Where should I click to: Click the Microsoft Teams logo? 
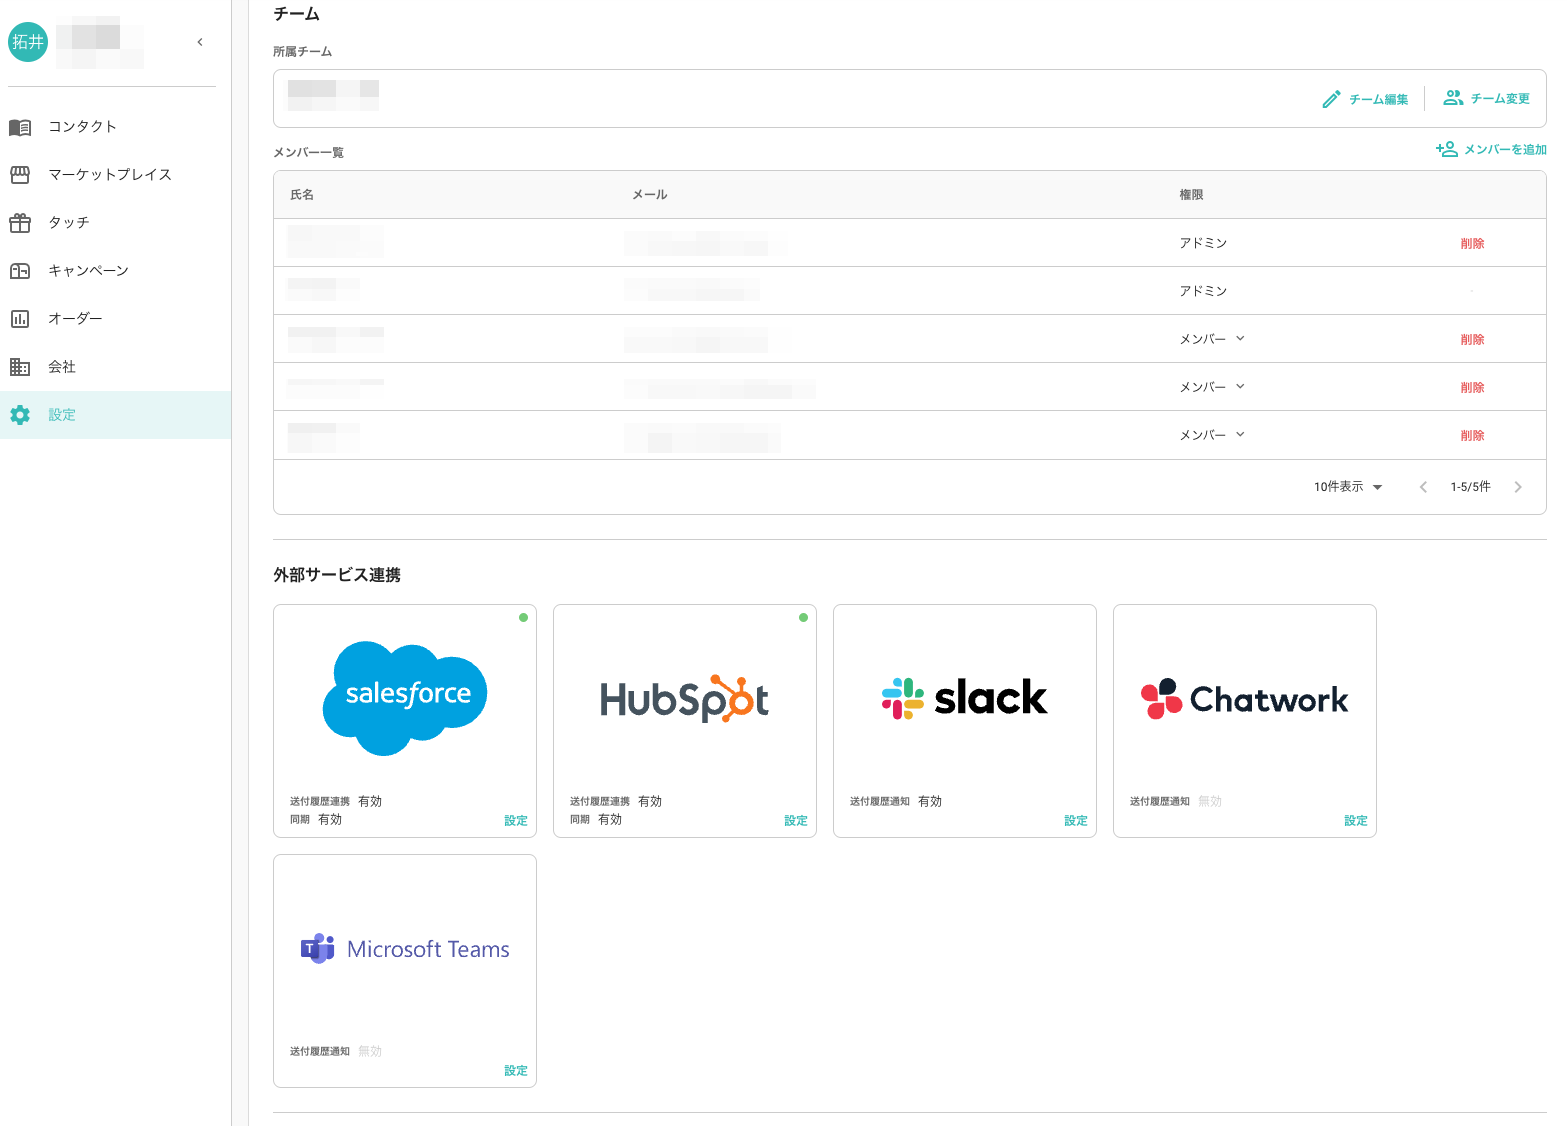pyautogui.click(x=405, y=949)
